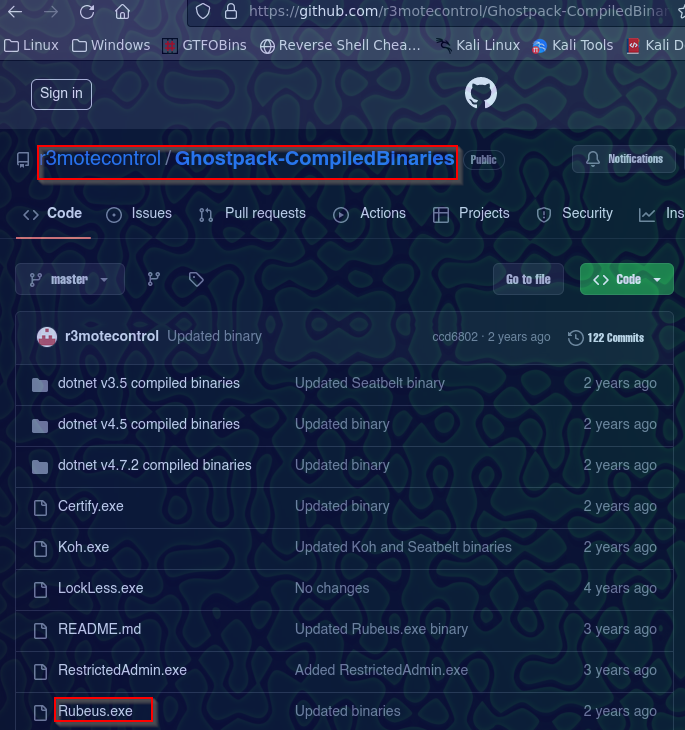Open the Notifications button

pyautogui.click(x=624, y=159)
